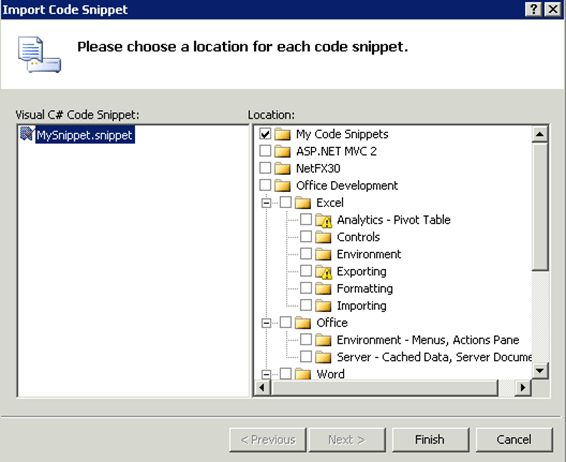This screenshot has width=566, height=462.
Task: Click the MySnippet.snippet file icon
Action: (27, 134)
